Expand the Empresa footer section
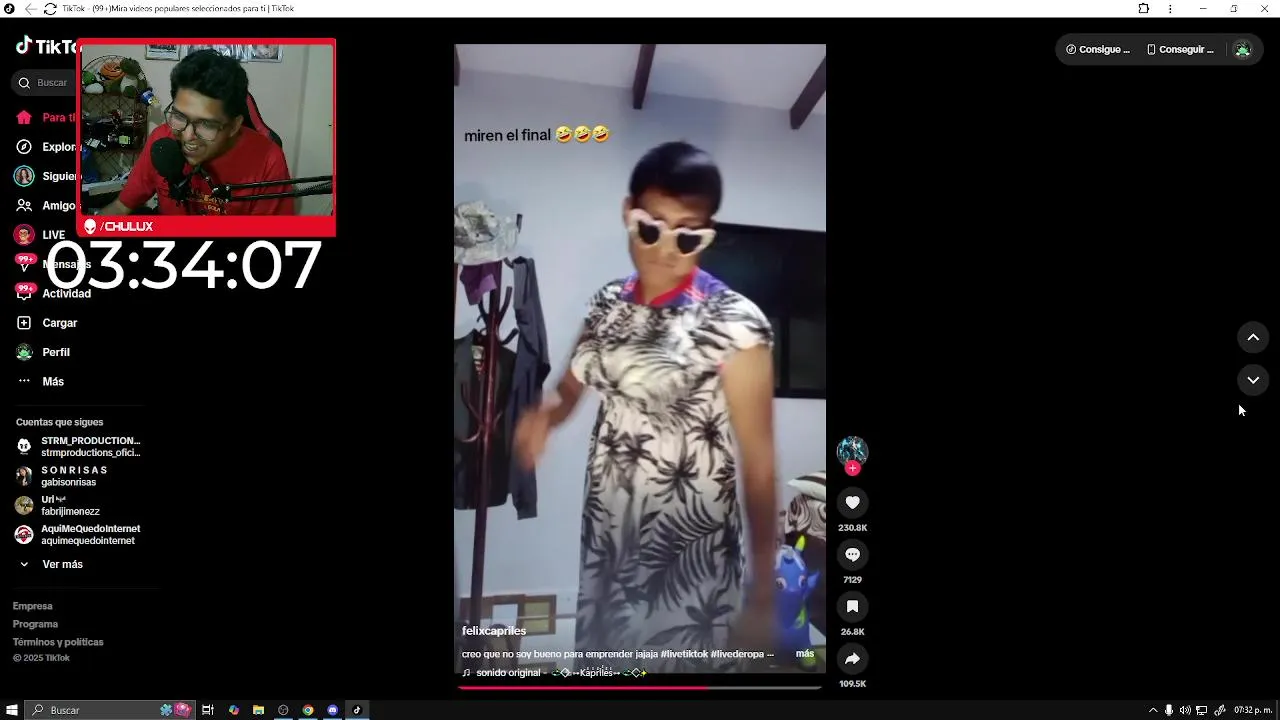1280x720 pixels. (33, 606)
